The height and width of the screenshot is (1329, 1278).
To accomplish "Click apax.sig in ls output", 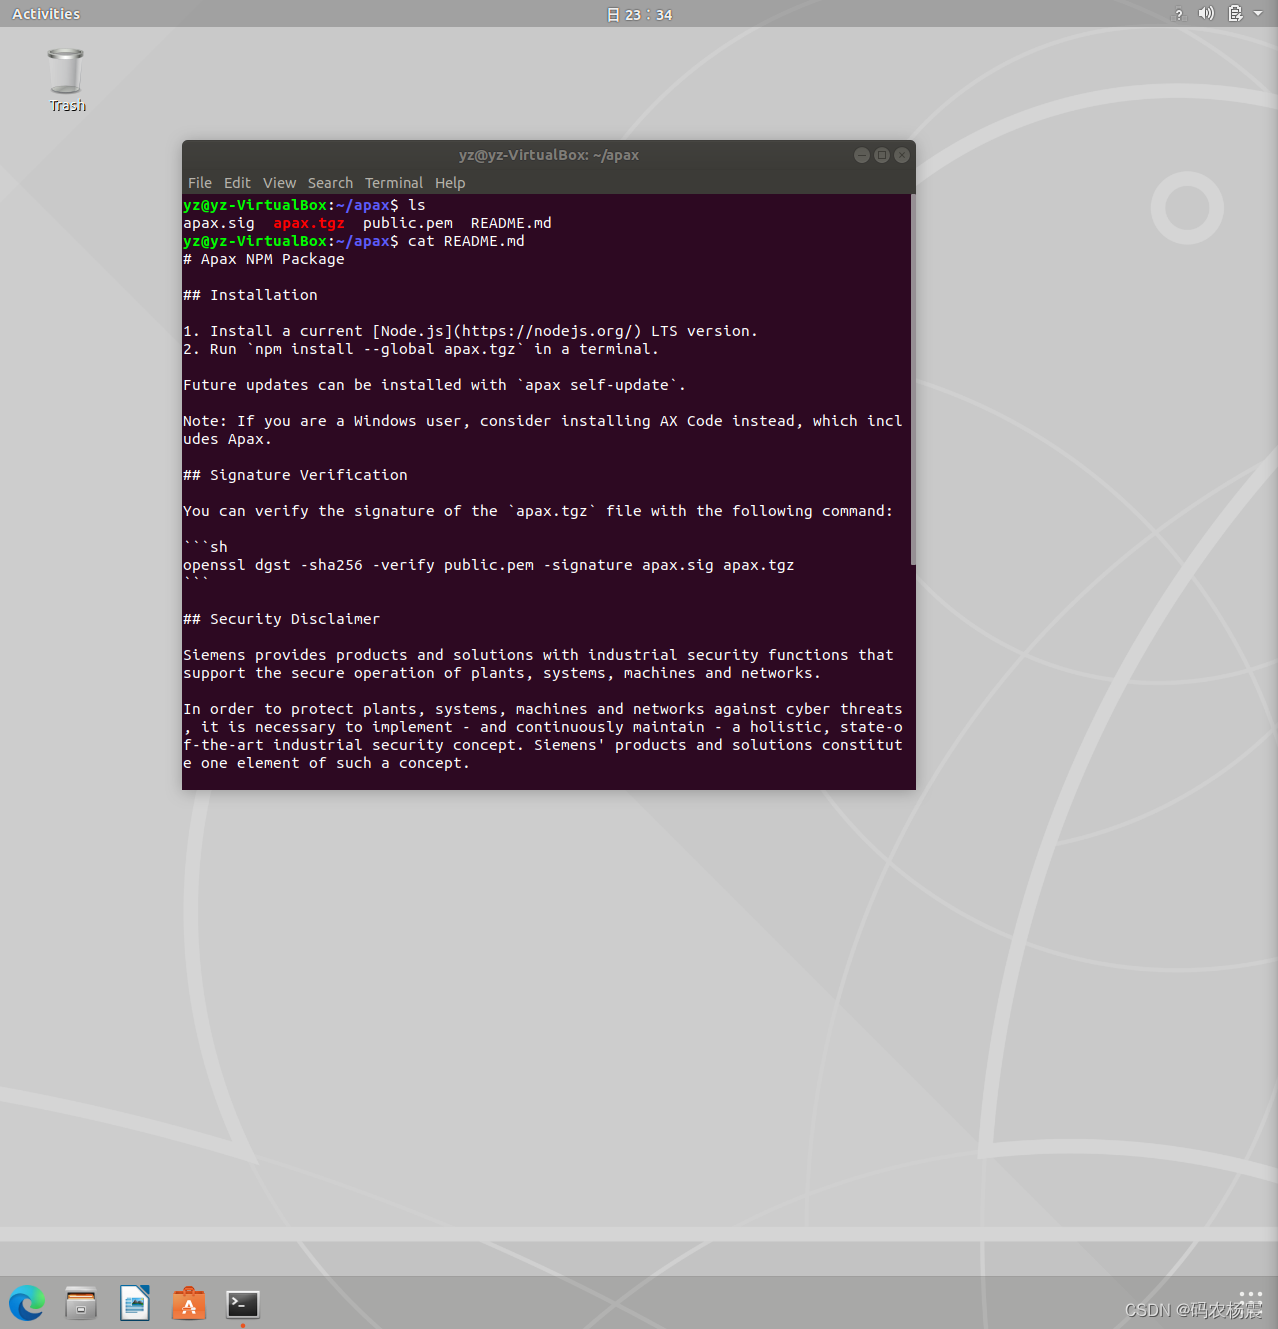I will pyautogui.click(x=219, y=223).
